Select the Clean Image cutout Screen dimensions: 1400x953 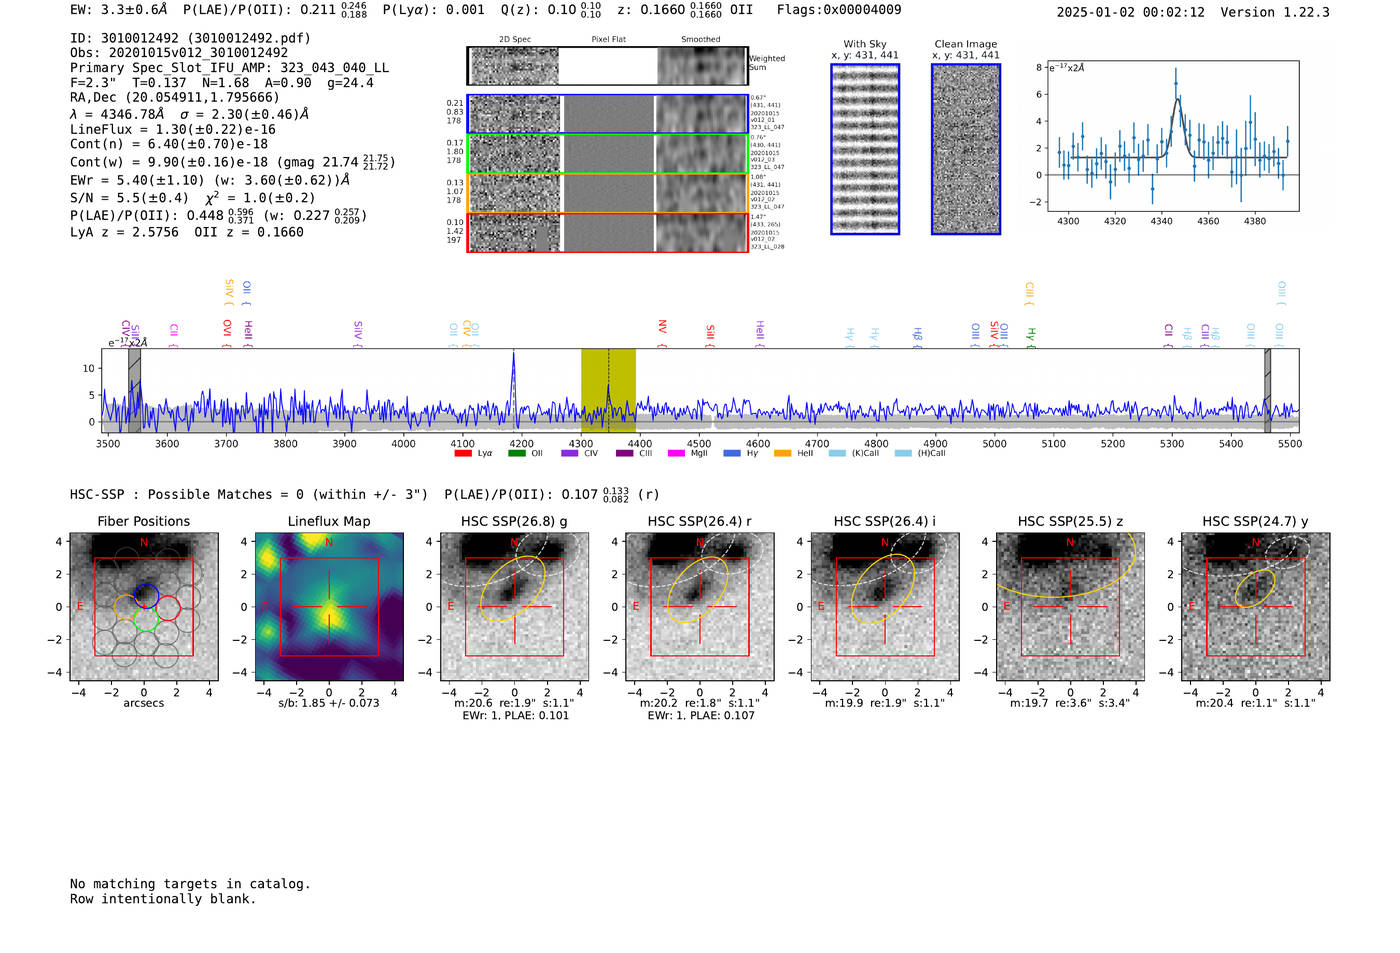coord(966,149)
